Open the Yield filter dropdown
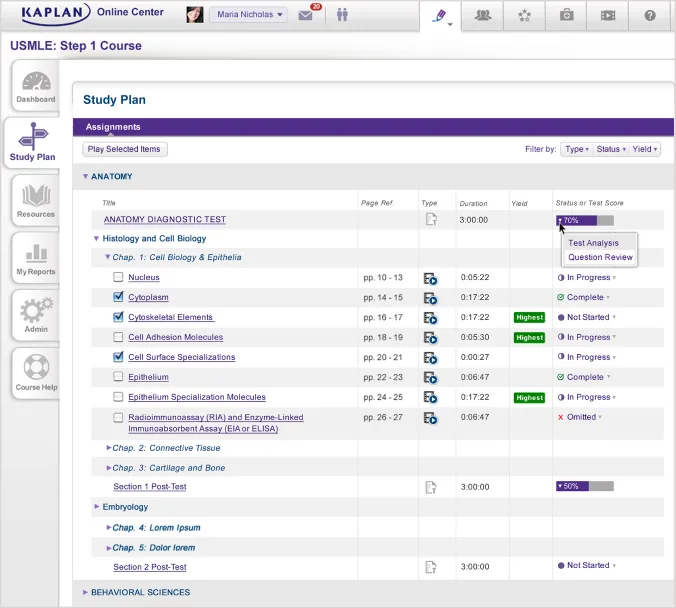 tap(645, 149)
